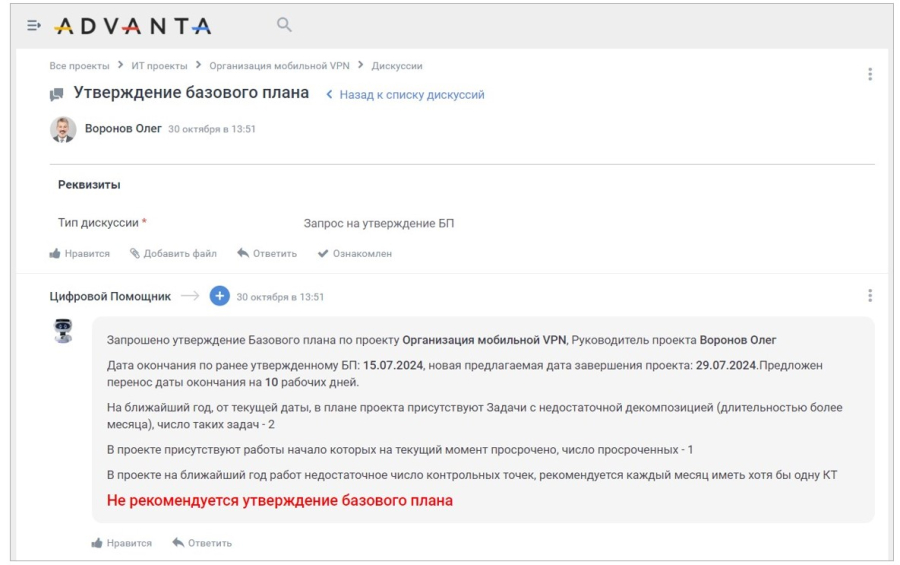
Task: Like the discussion with Нравится thumbs-up
Action: pyautogui.click(x=79, y=253)
